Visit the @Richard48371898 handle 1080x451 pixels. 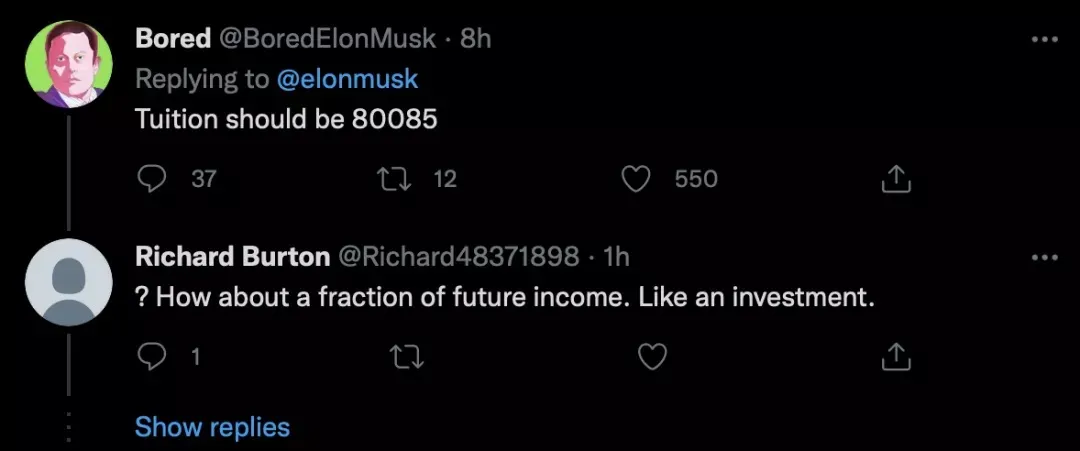pos(459,257)
